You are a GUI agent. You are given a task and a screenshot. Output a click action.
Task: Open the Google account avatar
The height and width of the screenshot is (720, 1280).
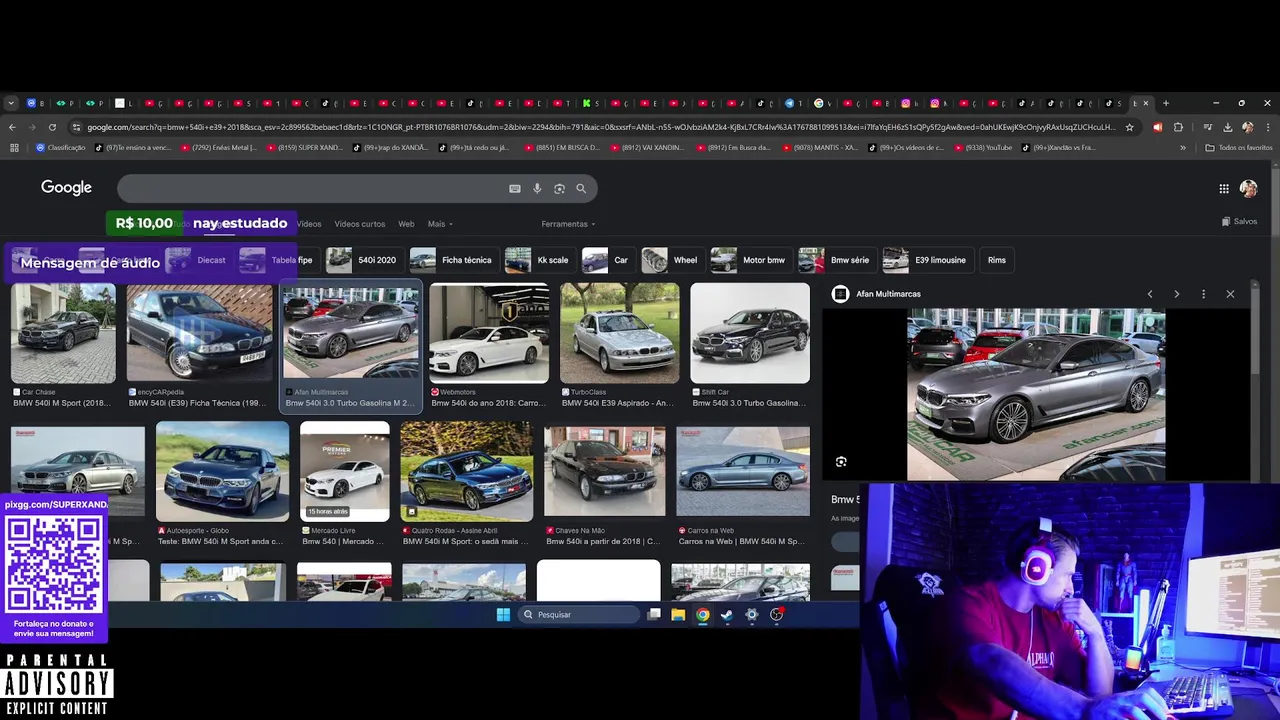pyautogui.click(x=1249, y=188)
